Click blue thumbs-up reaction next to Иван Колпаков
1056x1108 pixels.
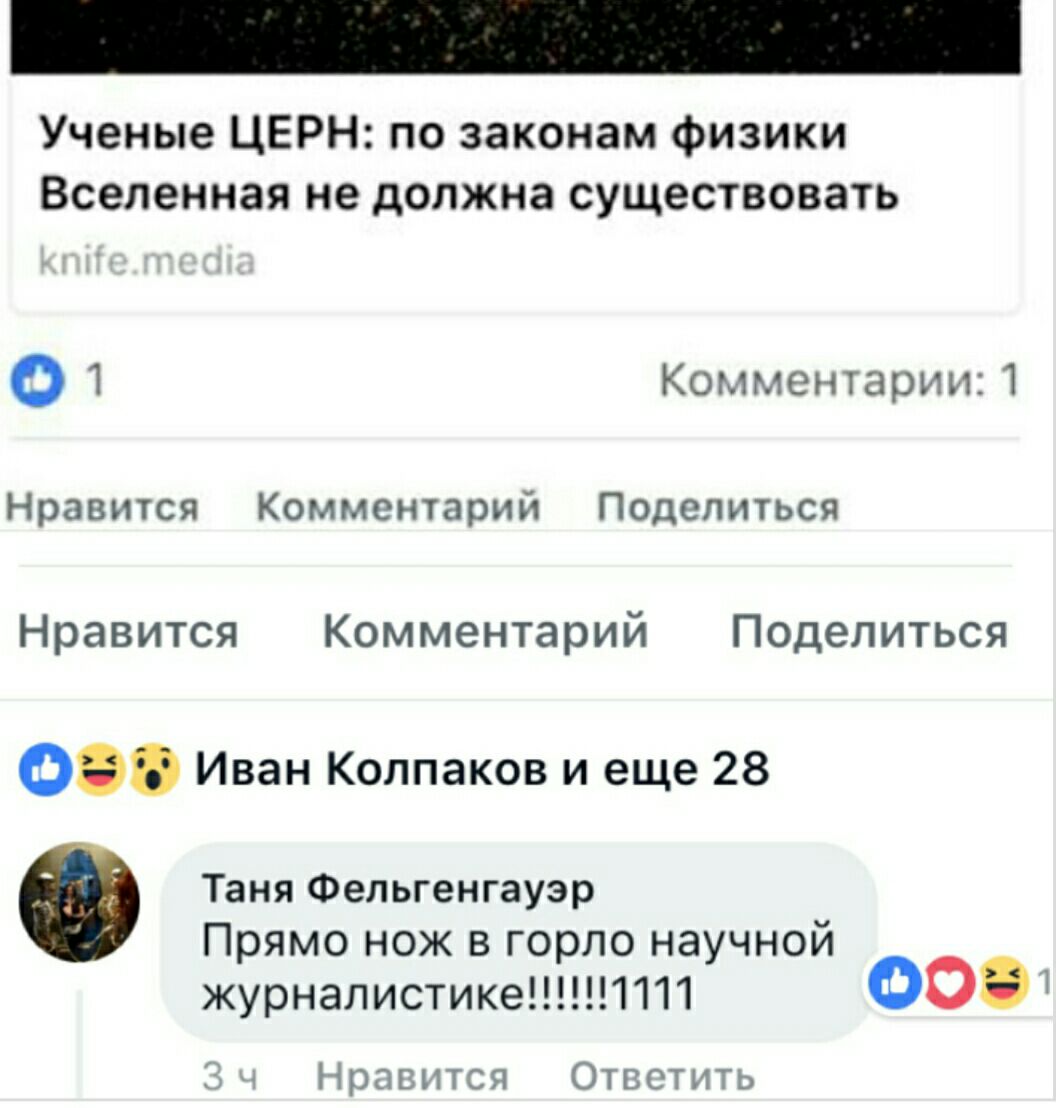[x=46, y=770]
